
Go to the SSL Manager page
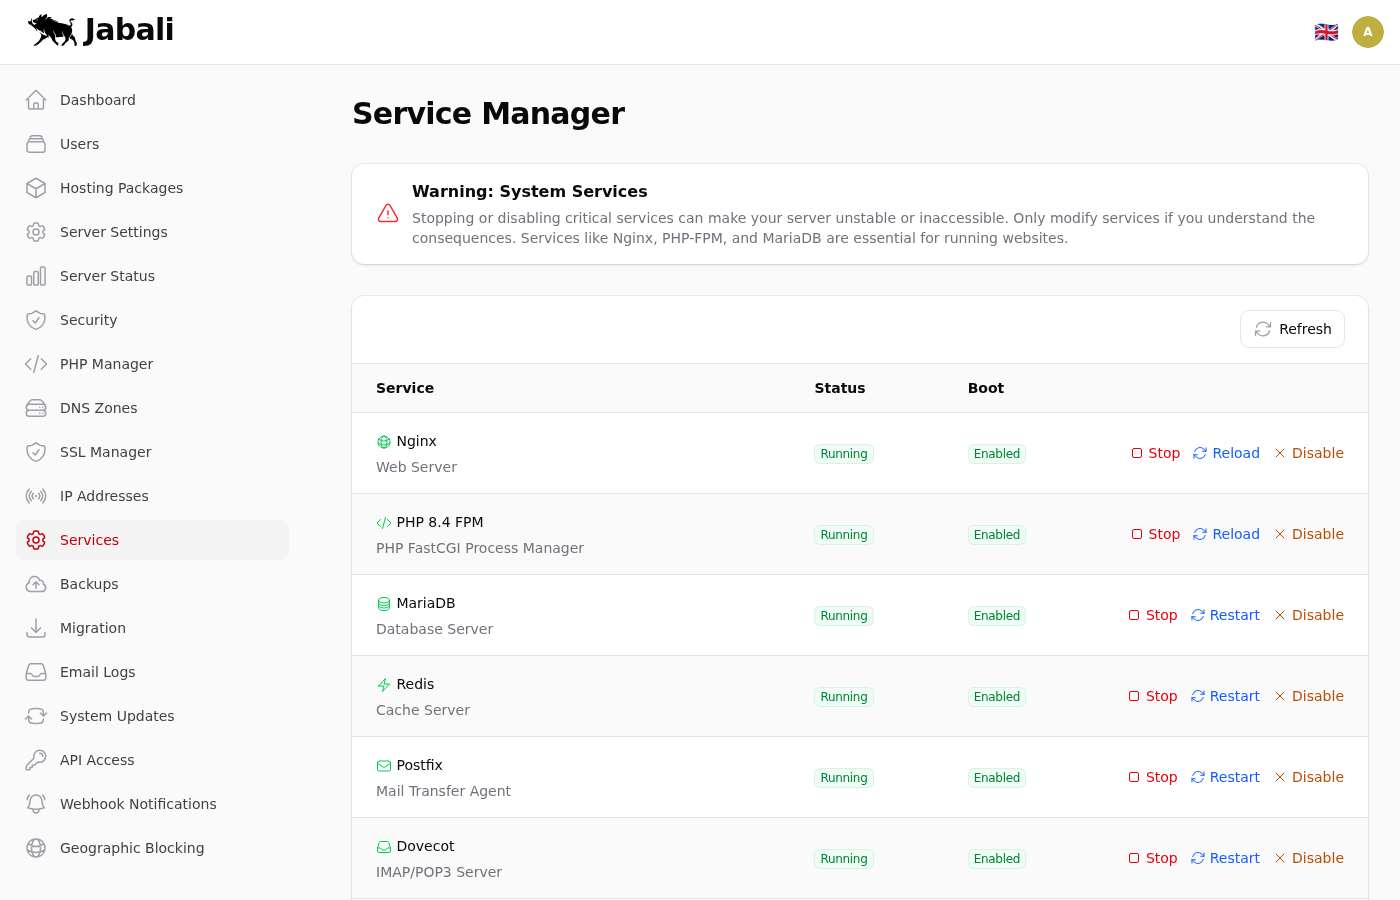(x=105, y=452)
